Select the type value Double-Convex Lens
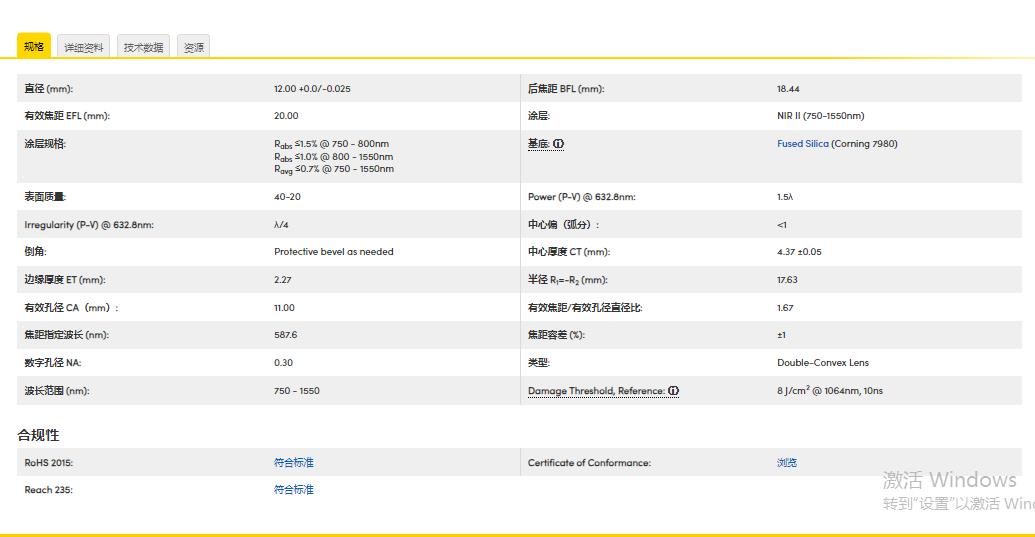This screenshot has height=537, width=1035. (x=822, y=362)
